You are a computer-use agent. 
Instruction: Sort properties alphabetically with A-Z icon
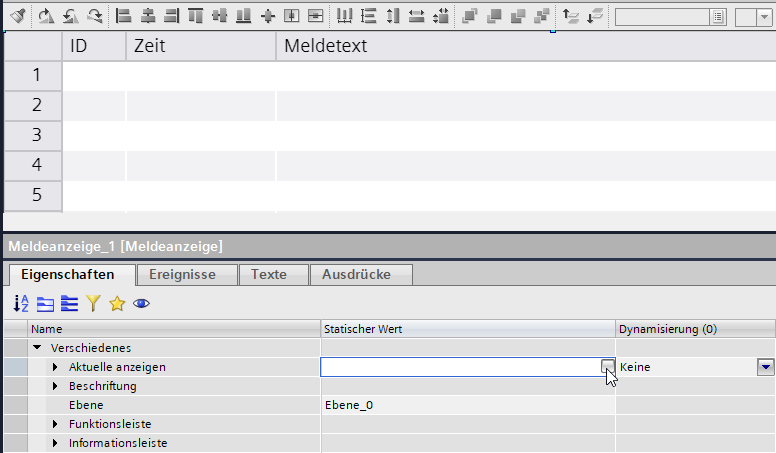pyautogui.click(x=21, y=303)
